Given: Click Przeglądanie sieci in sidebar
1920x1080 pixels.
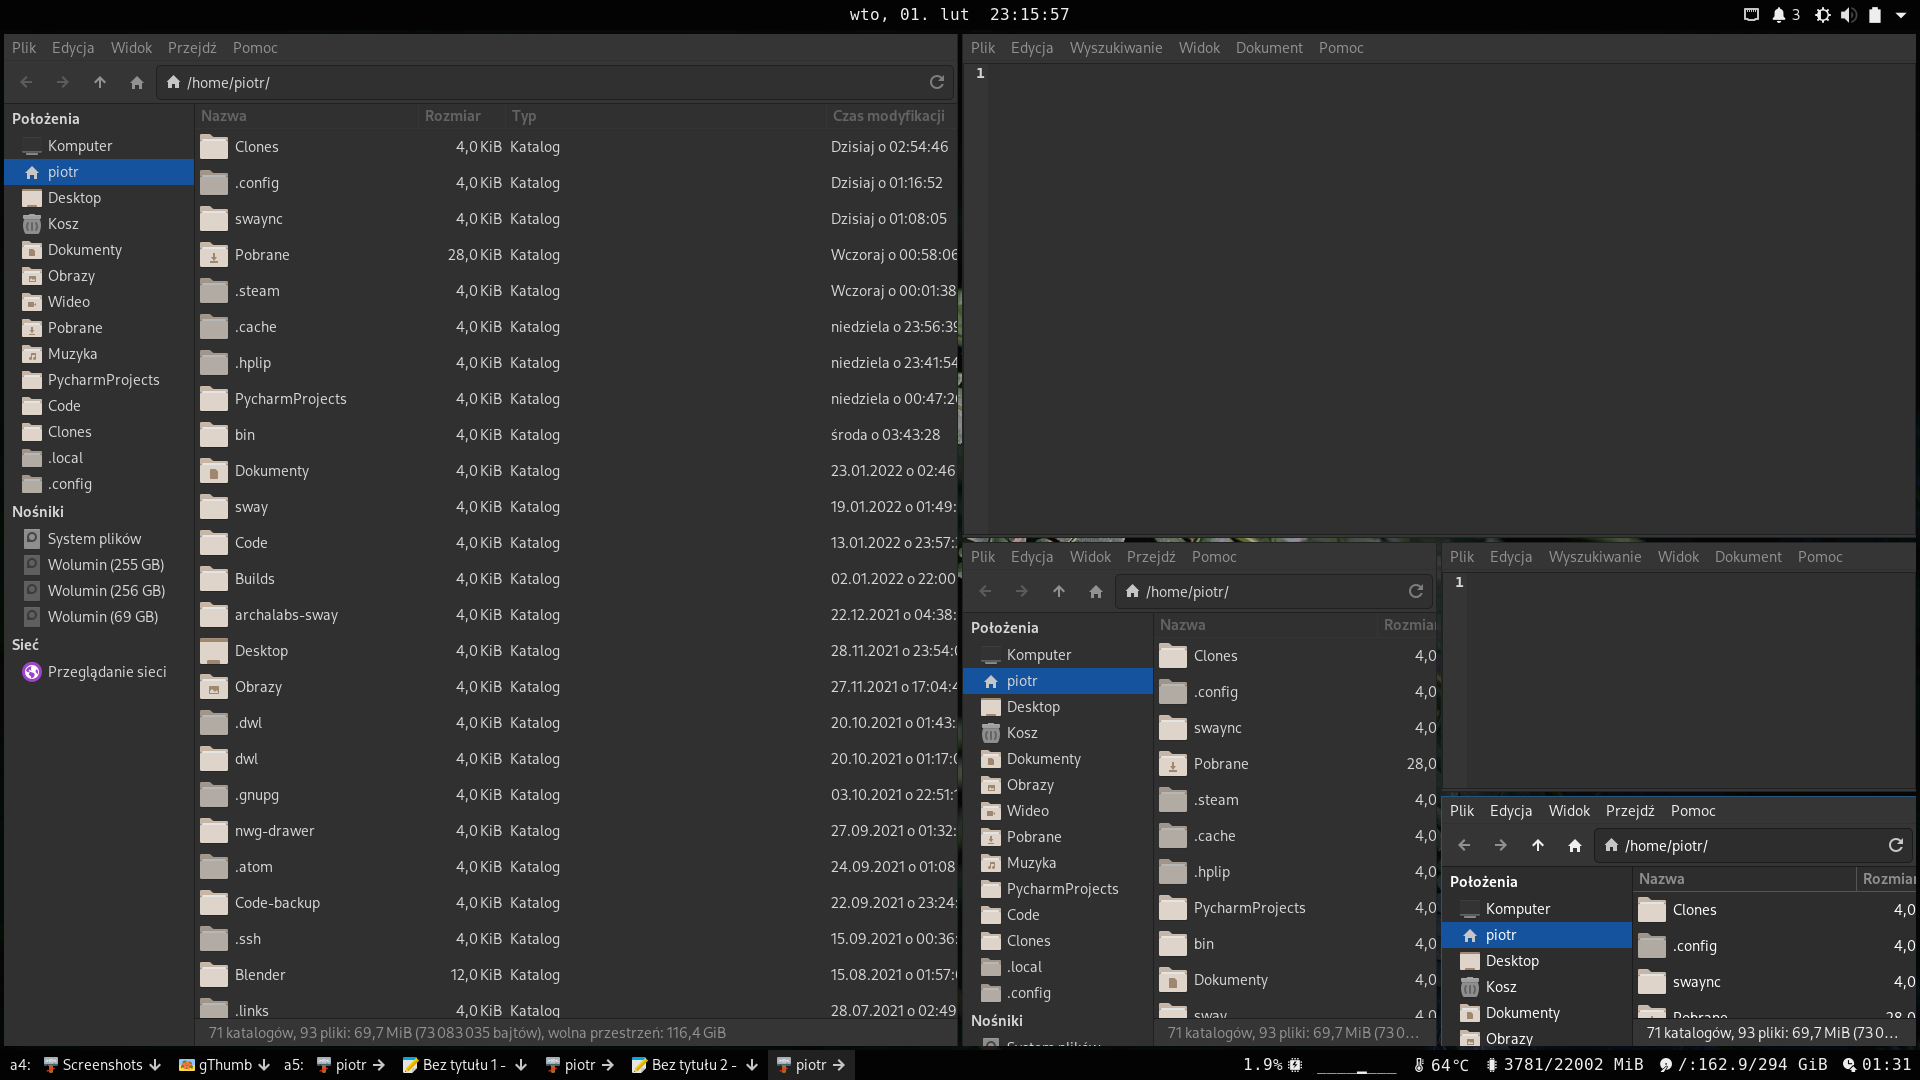Looking at the screenshot, I should pos(105,670).
